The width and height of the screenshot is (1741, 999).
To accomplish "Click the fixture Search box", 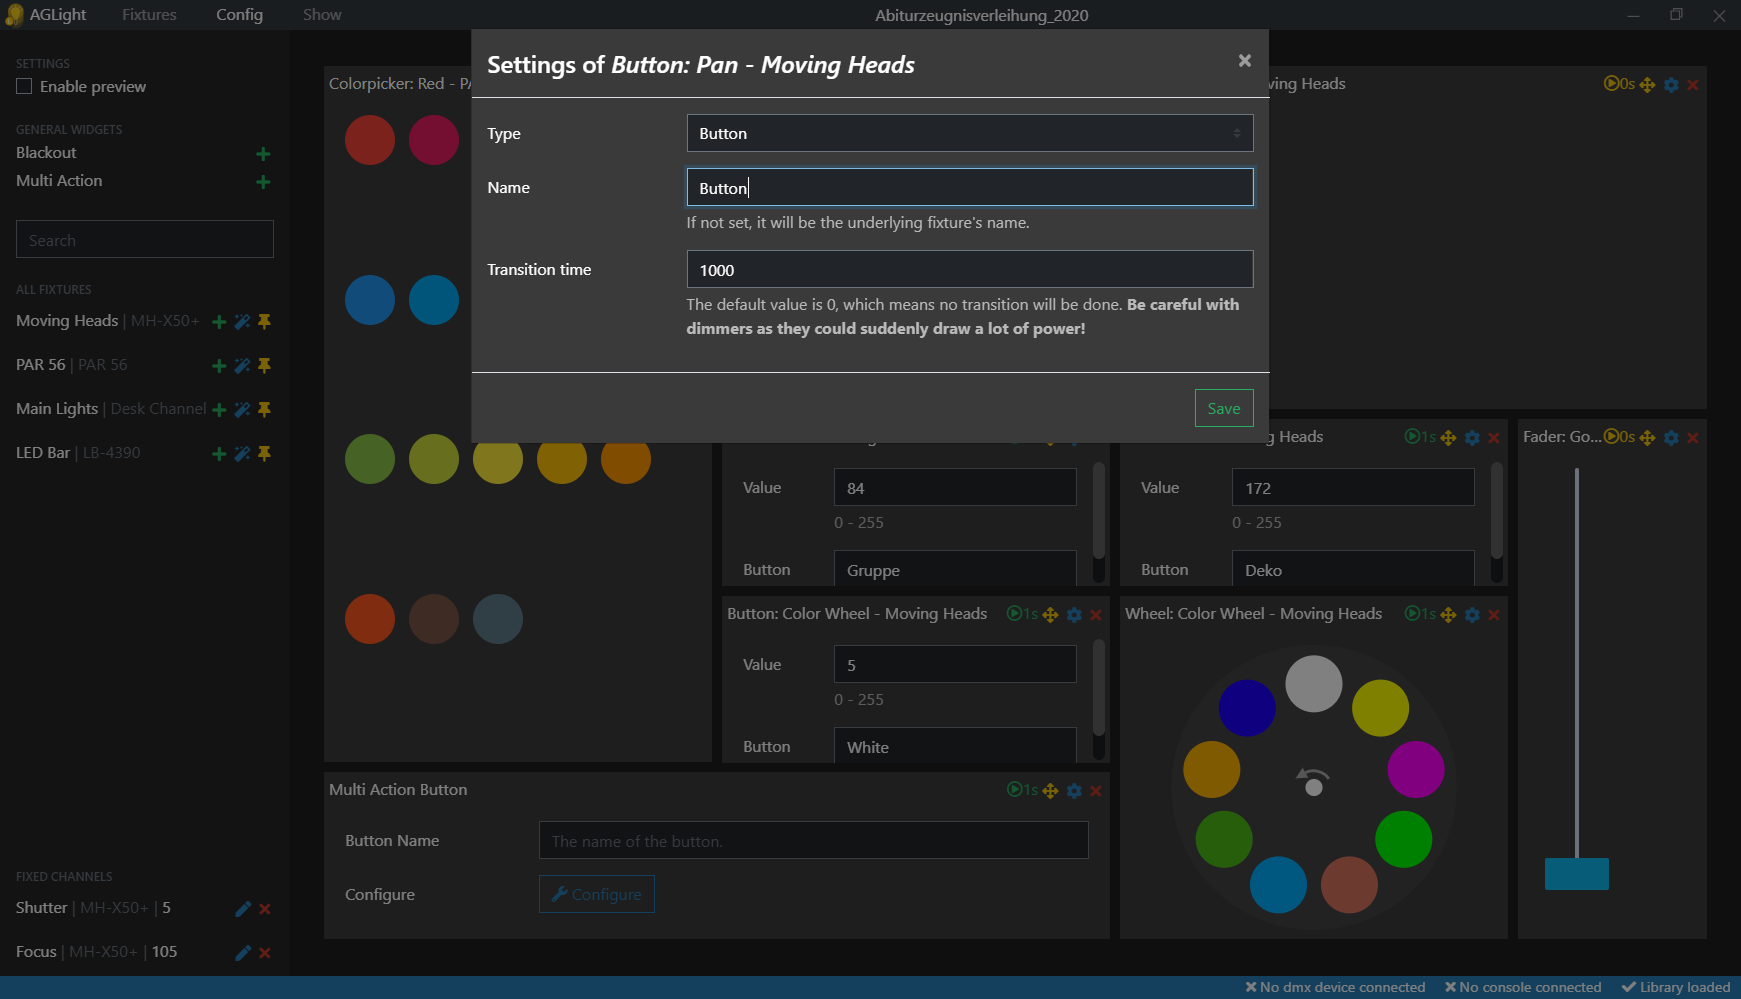I will click(x=145, y=240).
